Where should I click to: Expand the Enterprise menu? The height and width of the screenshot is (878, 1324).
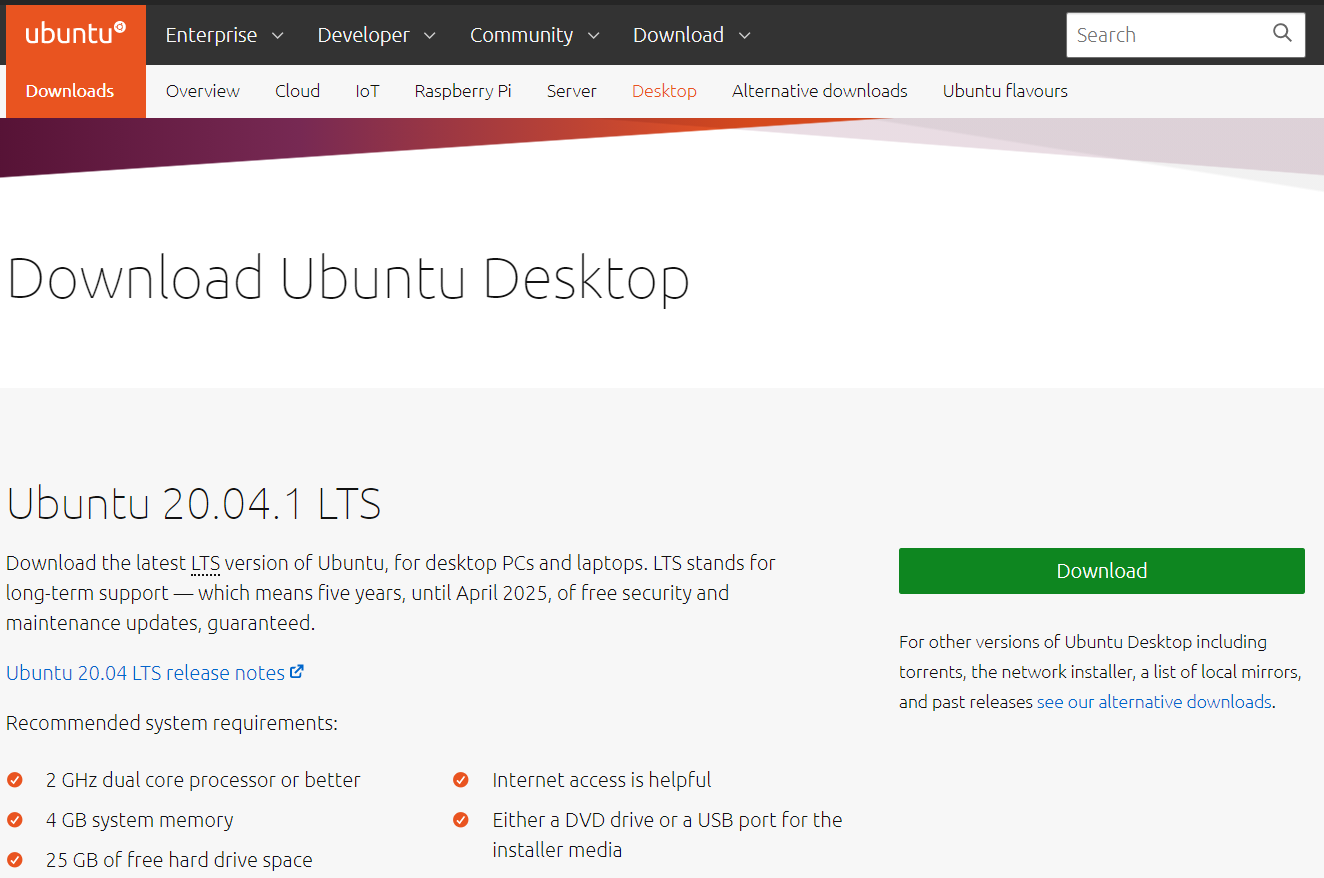[x=224, y=35]
